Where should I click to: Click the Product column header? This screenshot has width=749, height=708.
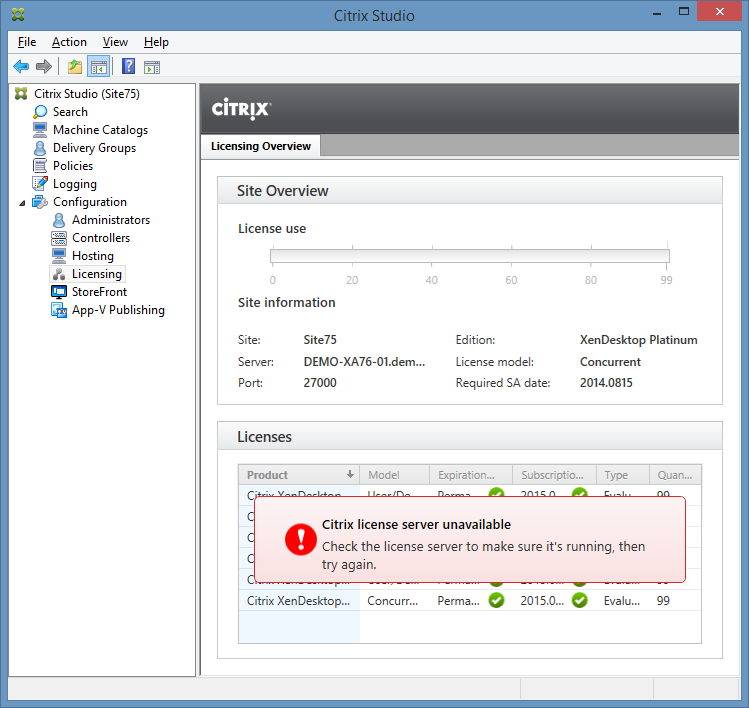(299, 475)
